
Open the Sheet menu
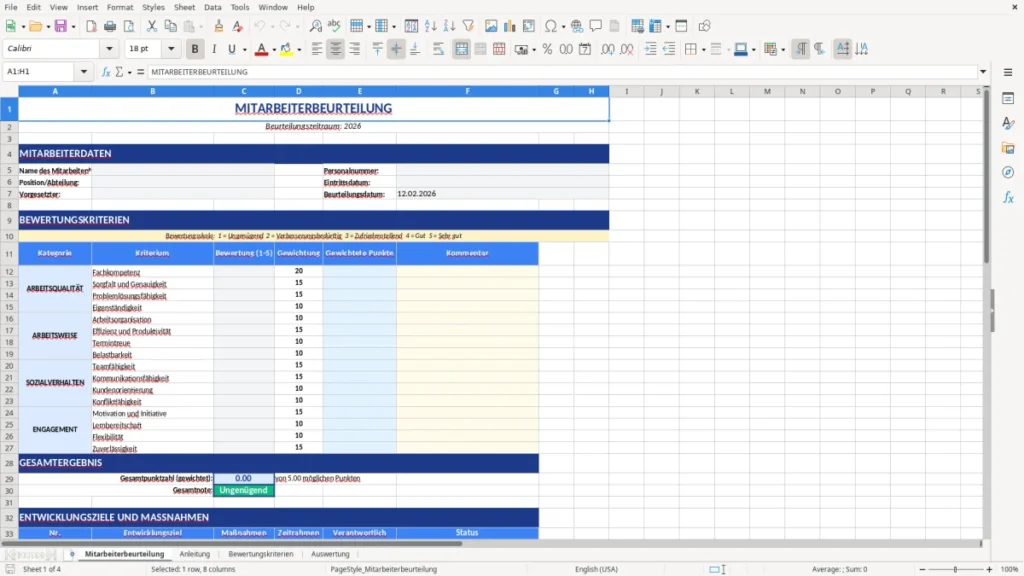pos(184,7)
